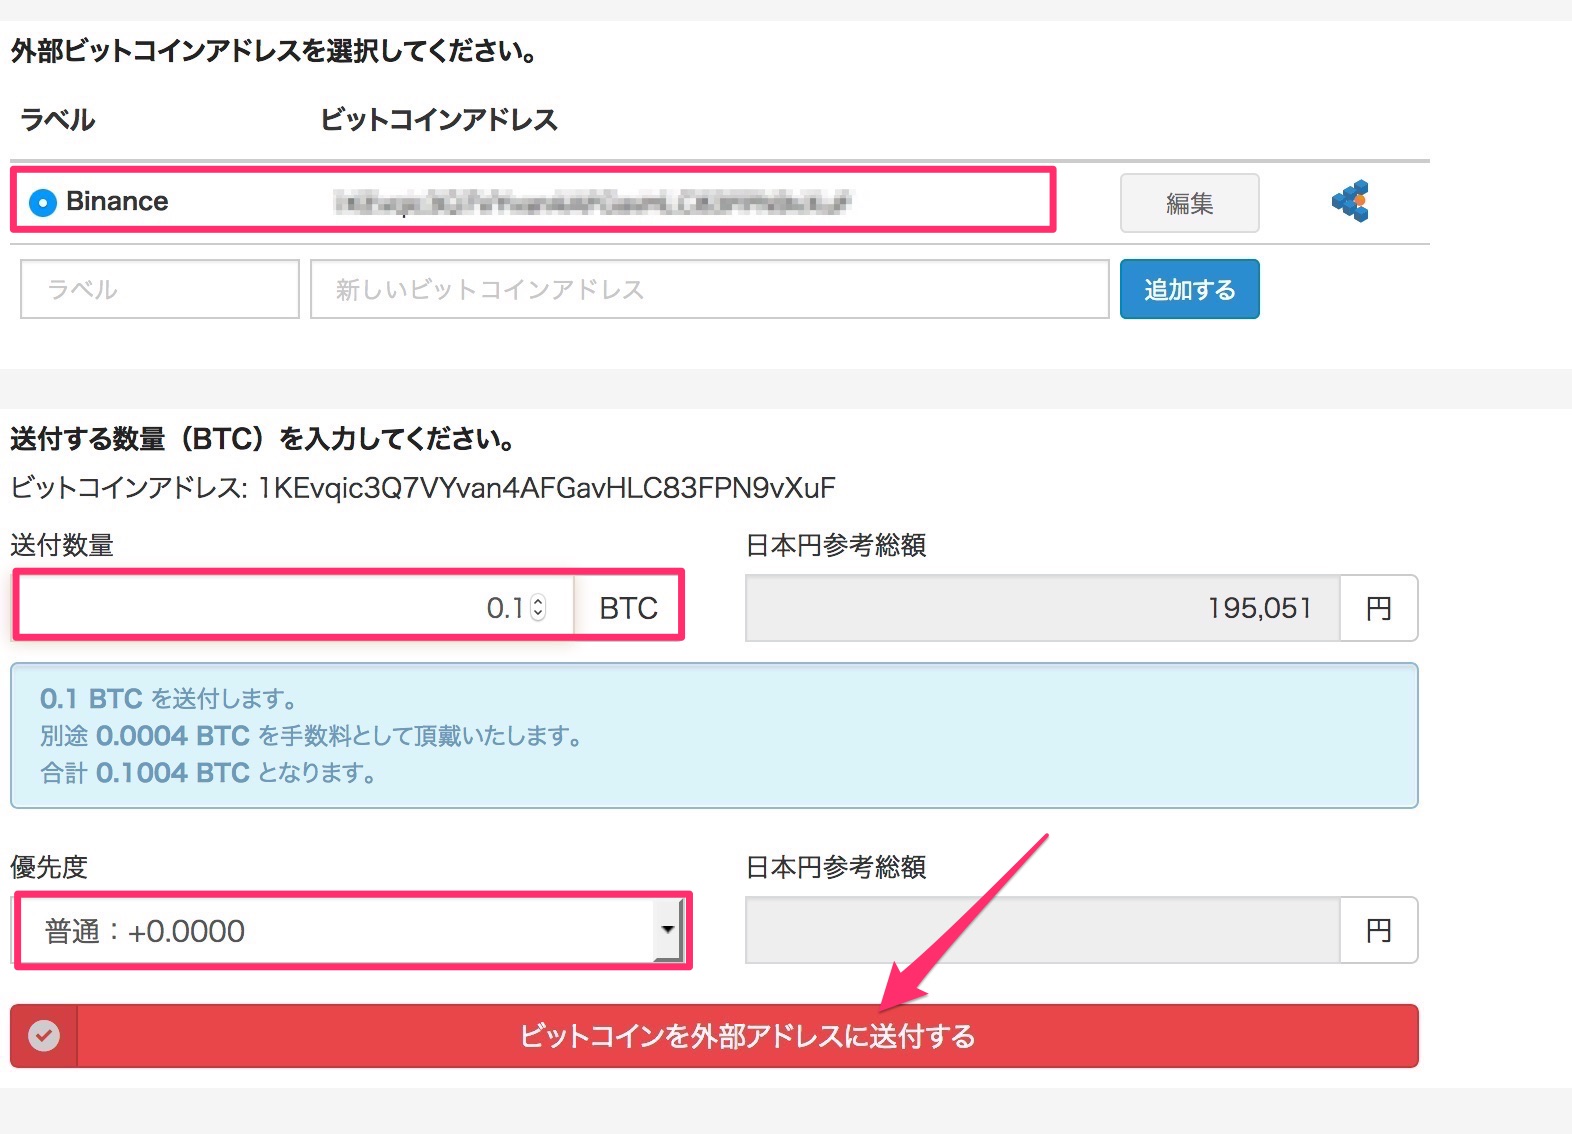1572x1134 pixels.
Task: Click the arrow of the 普通 priority combo box
Action: tap(667, 930)
